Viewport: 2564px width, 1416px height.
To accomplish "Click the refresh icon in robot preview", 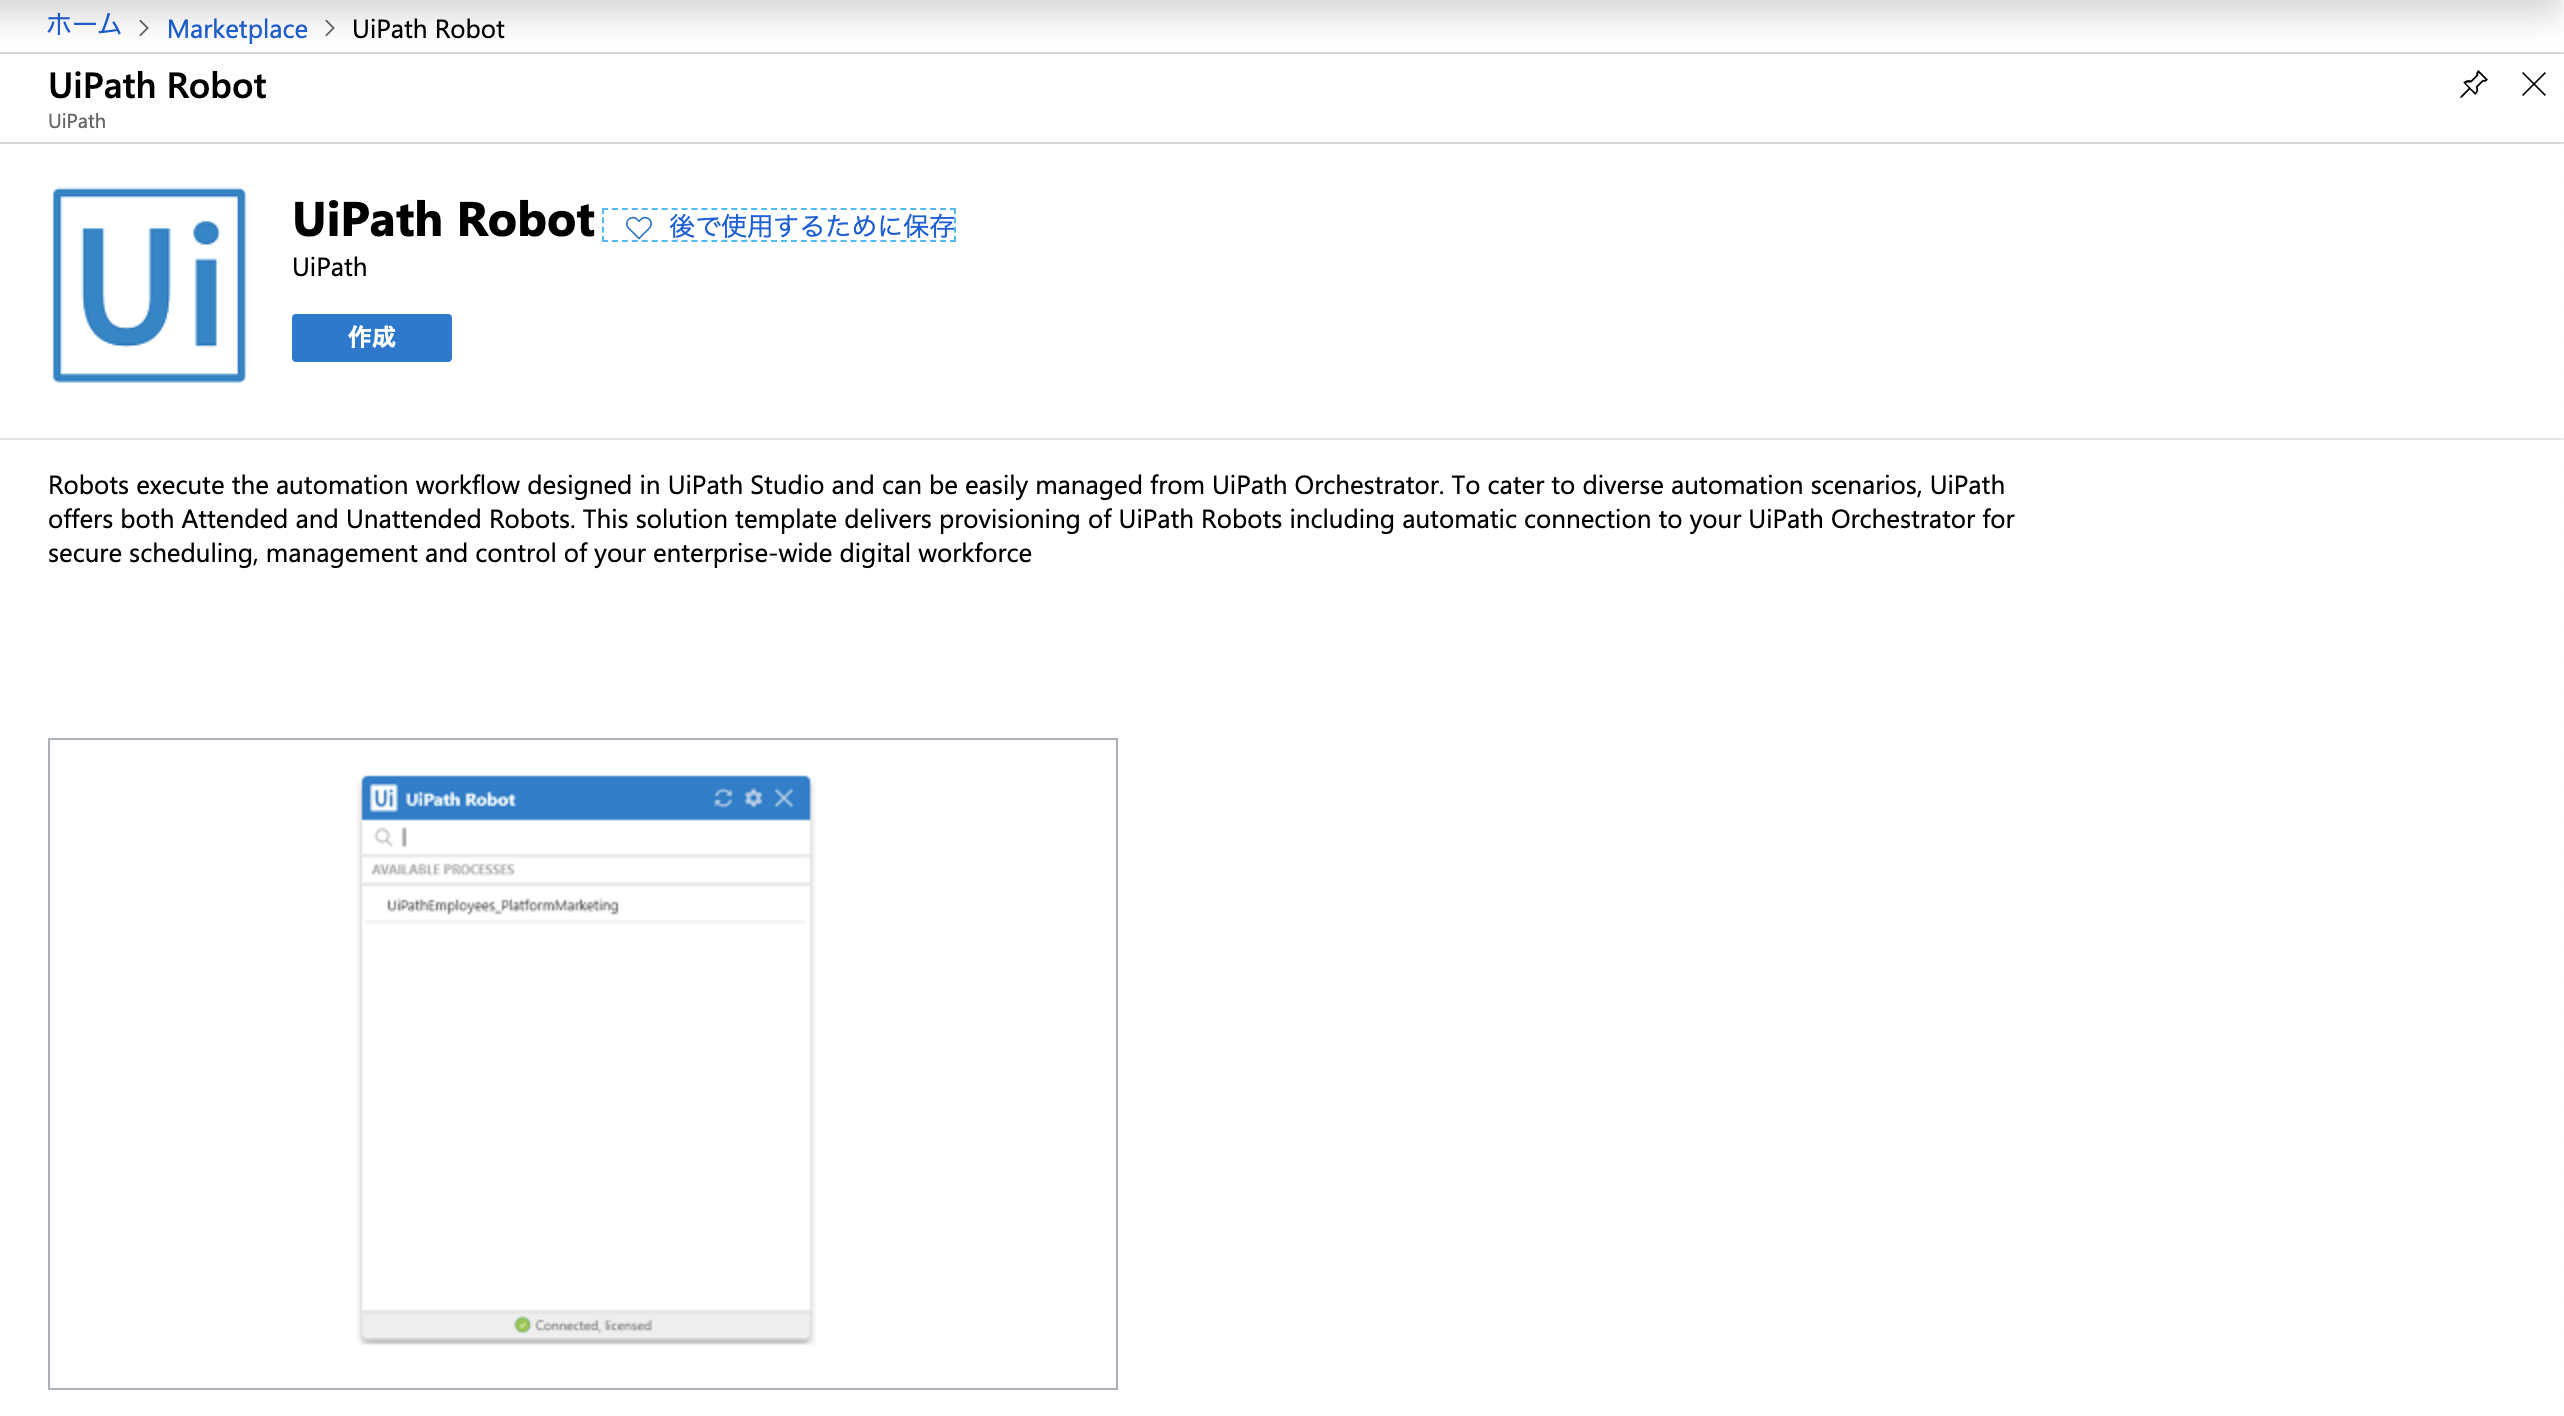I will (x=723, y=798).
